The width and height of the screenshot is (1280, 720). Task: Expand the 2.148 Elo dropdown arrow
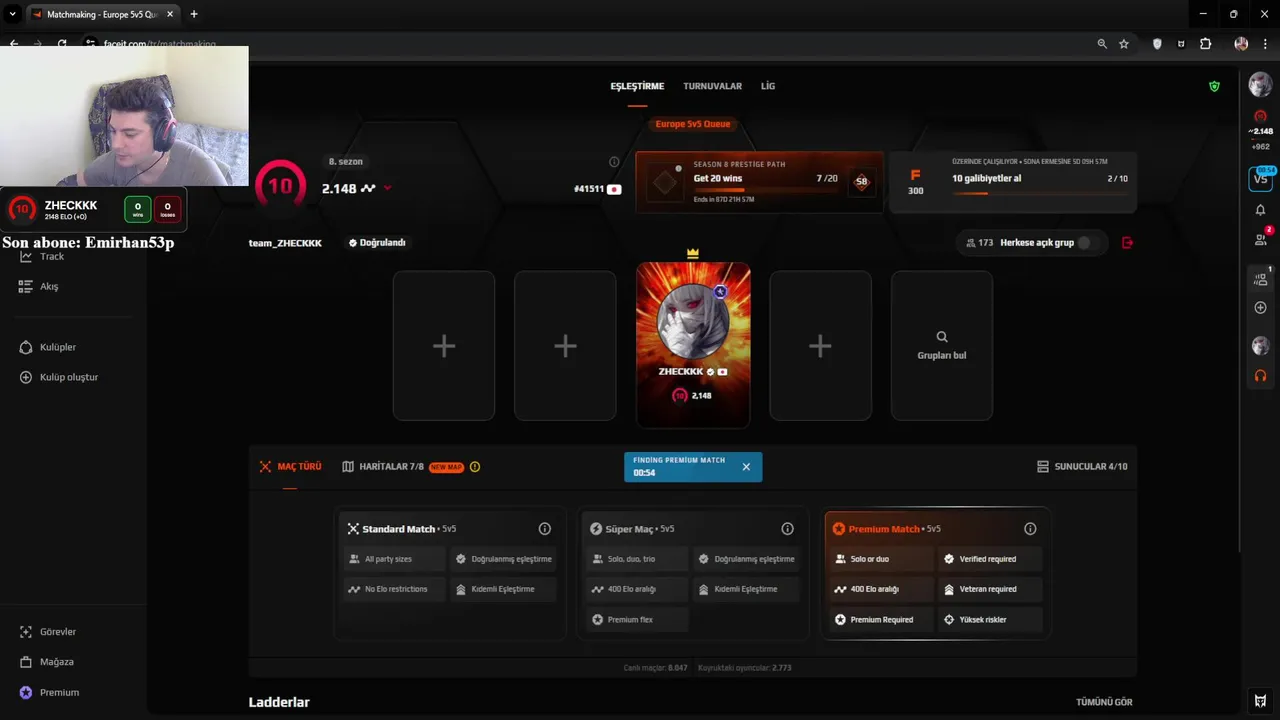click(x=388, y=188)
